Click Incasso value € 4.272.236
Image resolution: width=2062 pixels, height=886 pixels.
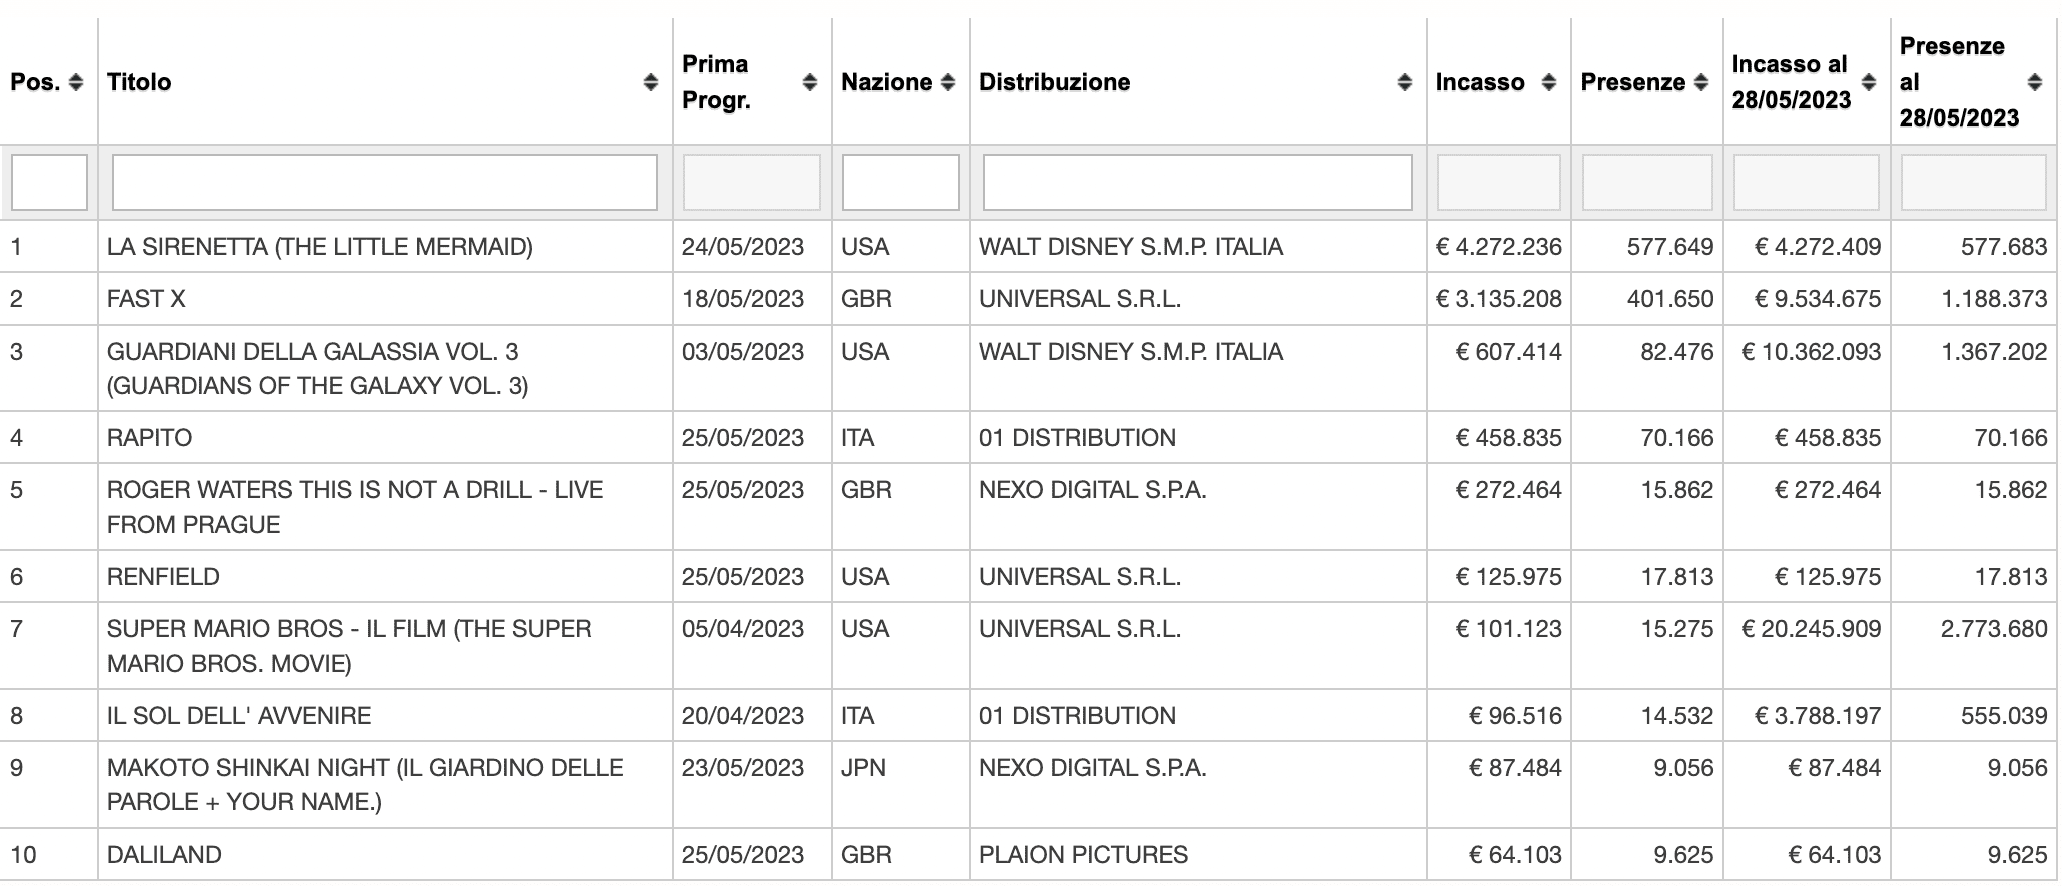(1499, 247)
